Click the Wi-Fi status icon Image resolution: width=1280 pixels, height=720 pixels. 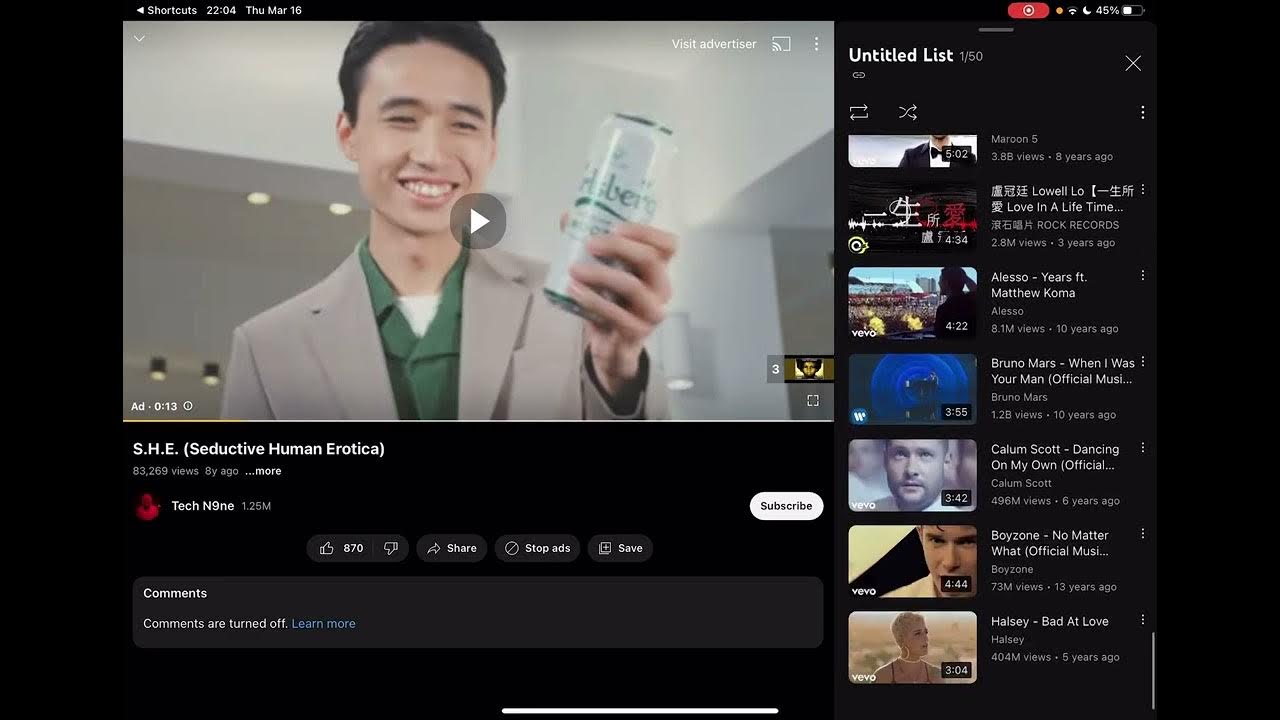click(x=1073, y=10)
